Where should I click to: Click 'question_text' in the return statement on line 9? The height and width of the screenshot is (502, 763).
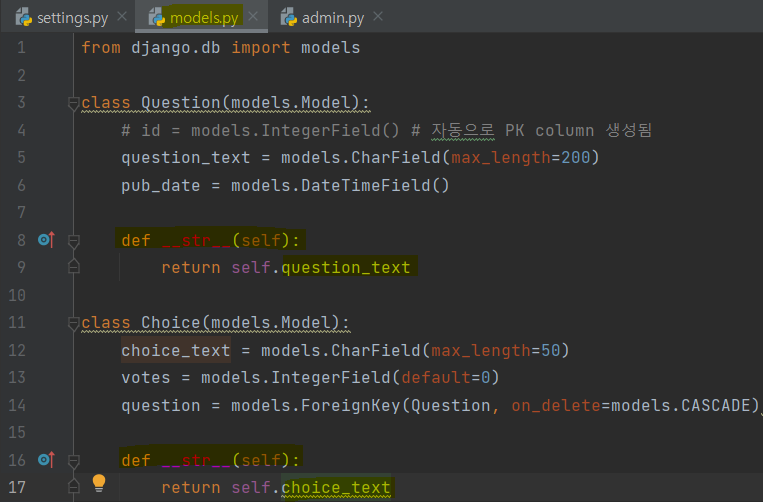point(345,268)
